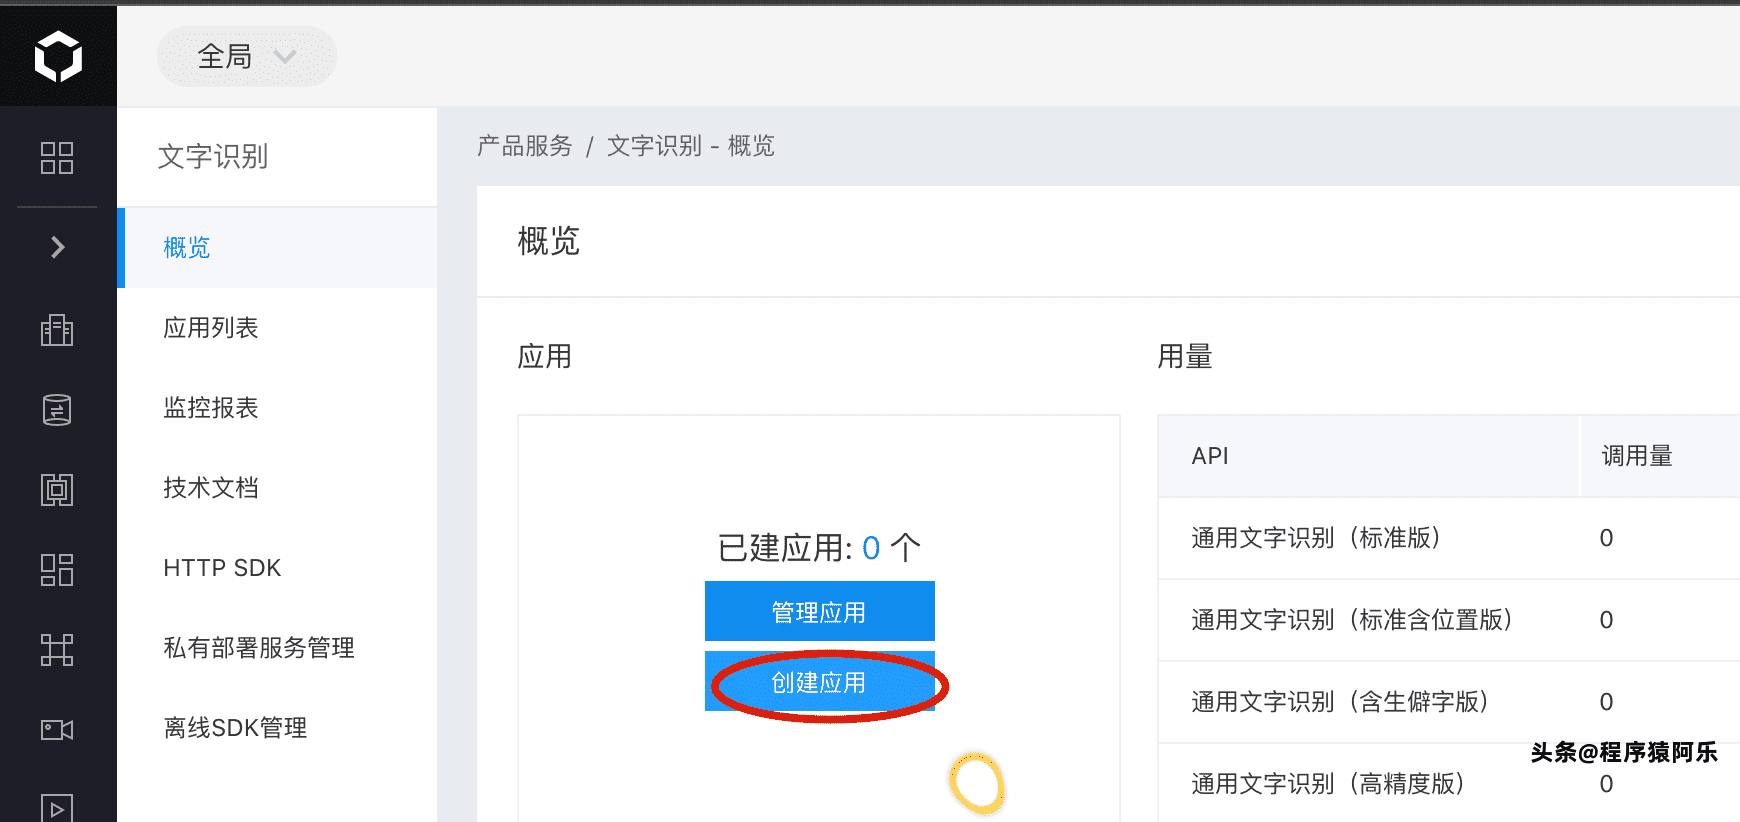Screen dimensions: 1740x822
Task: Click the video camera icon in sidebar
Action: click(57, 730)
